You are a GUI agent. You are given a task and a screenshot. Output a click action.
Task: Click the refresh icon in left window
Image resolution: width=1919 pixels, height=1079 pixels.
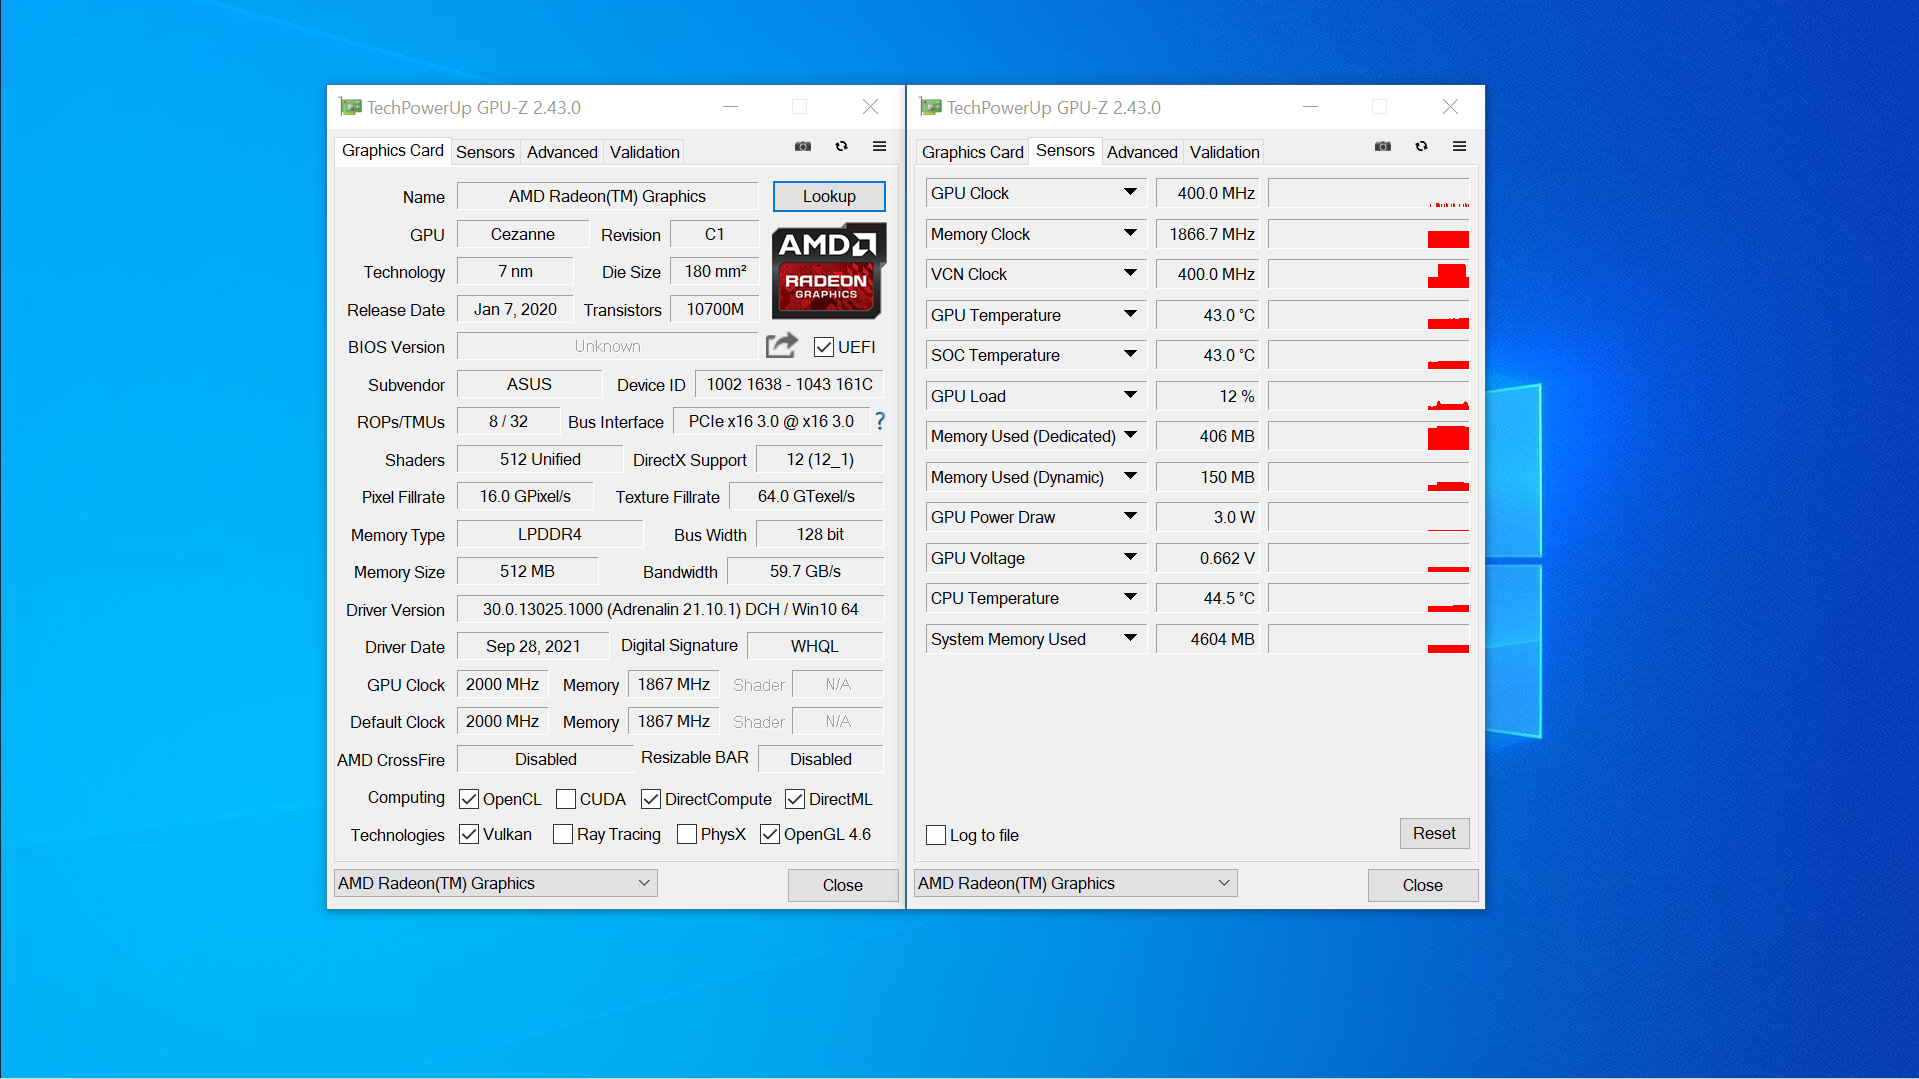(841, 146)
